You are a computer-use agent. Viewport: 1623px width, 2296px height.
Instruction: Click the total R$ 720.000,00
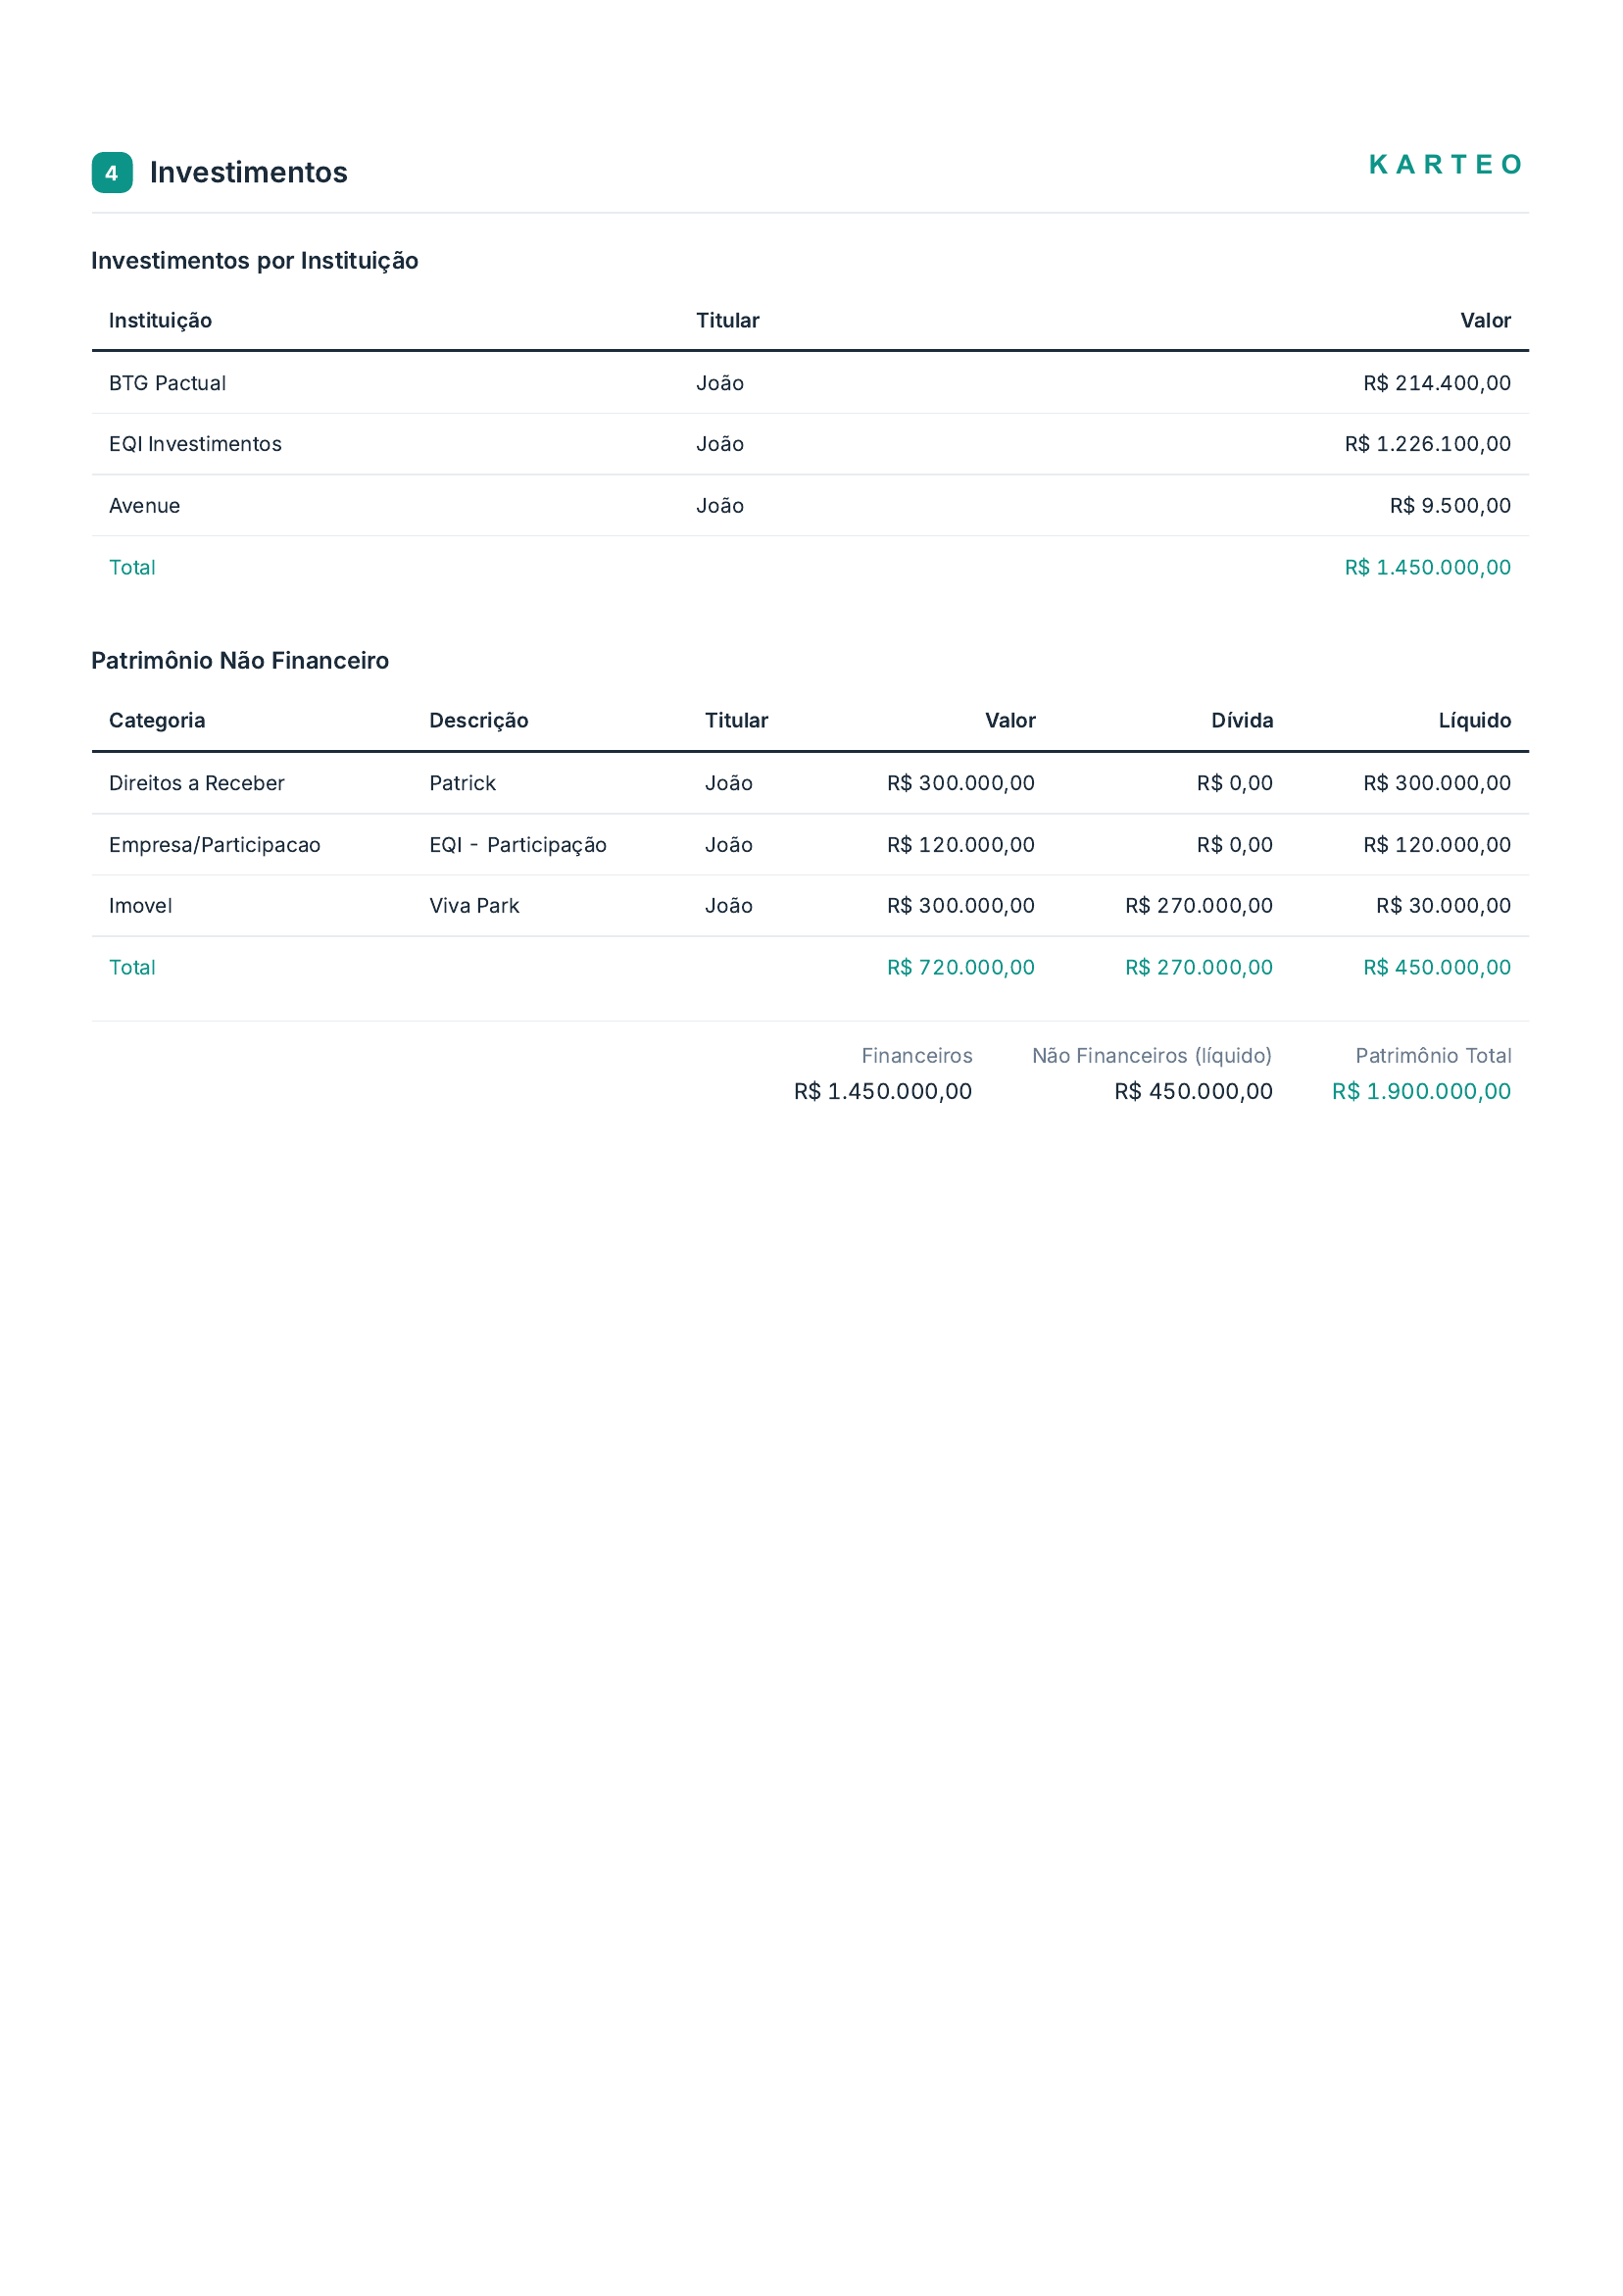(x=961, y=967)
